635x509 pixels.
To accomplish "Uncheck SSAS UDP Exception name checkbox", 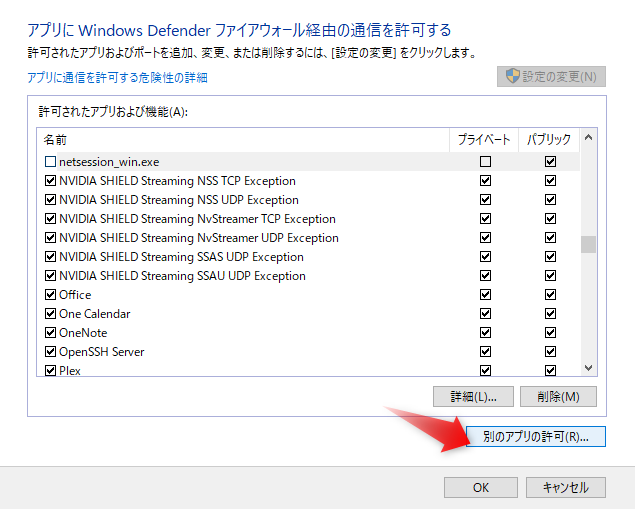I will pyautogui.click(x=50, y=257).
